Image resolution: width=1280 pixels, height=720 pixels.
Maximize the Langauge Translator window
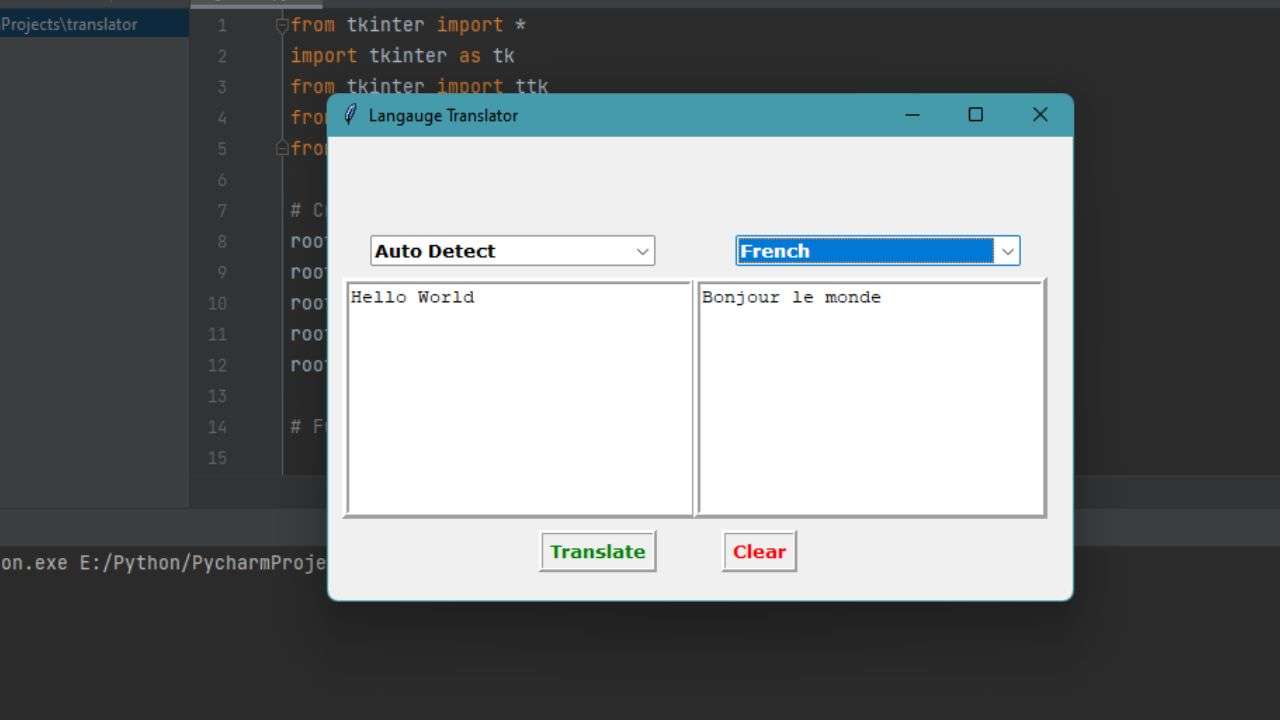[976, 115]
